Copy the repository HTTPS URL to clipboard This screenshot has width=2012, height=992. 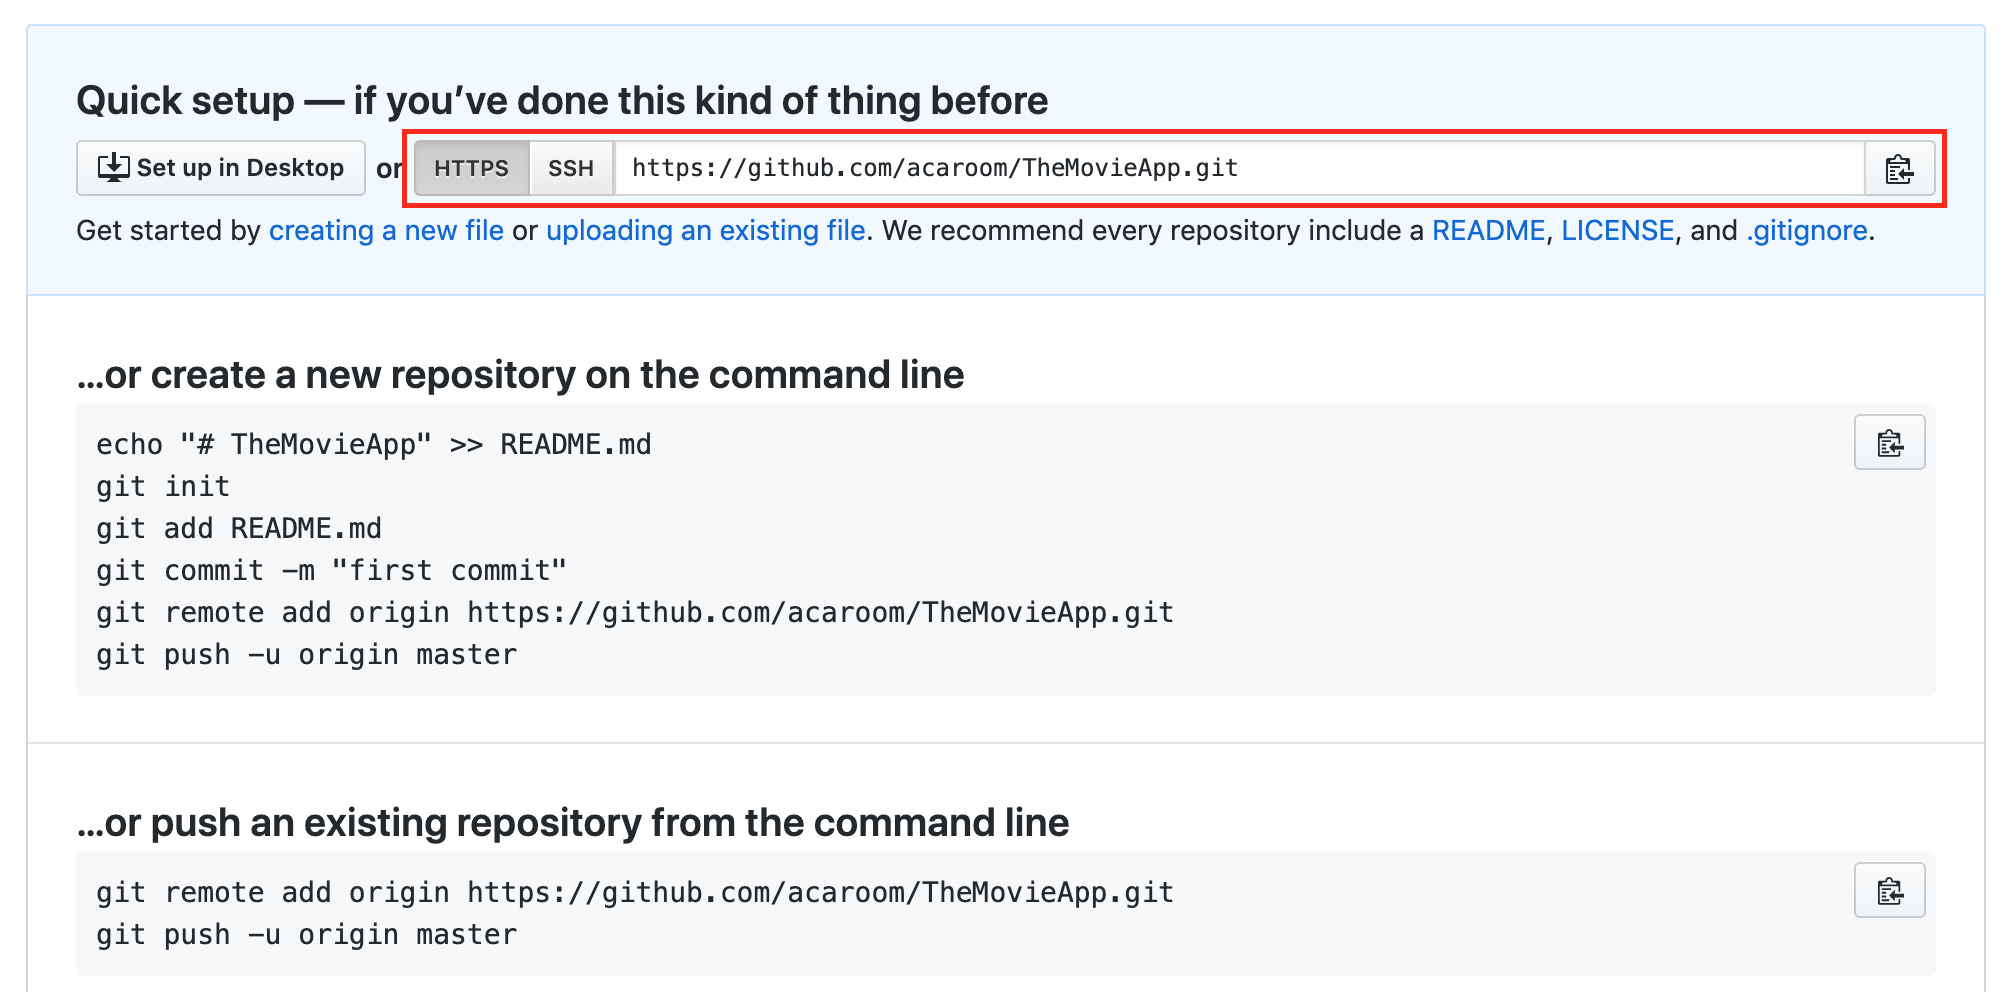tap(1899, 169)
